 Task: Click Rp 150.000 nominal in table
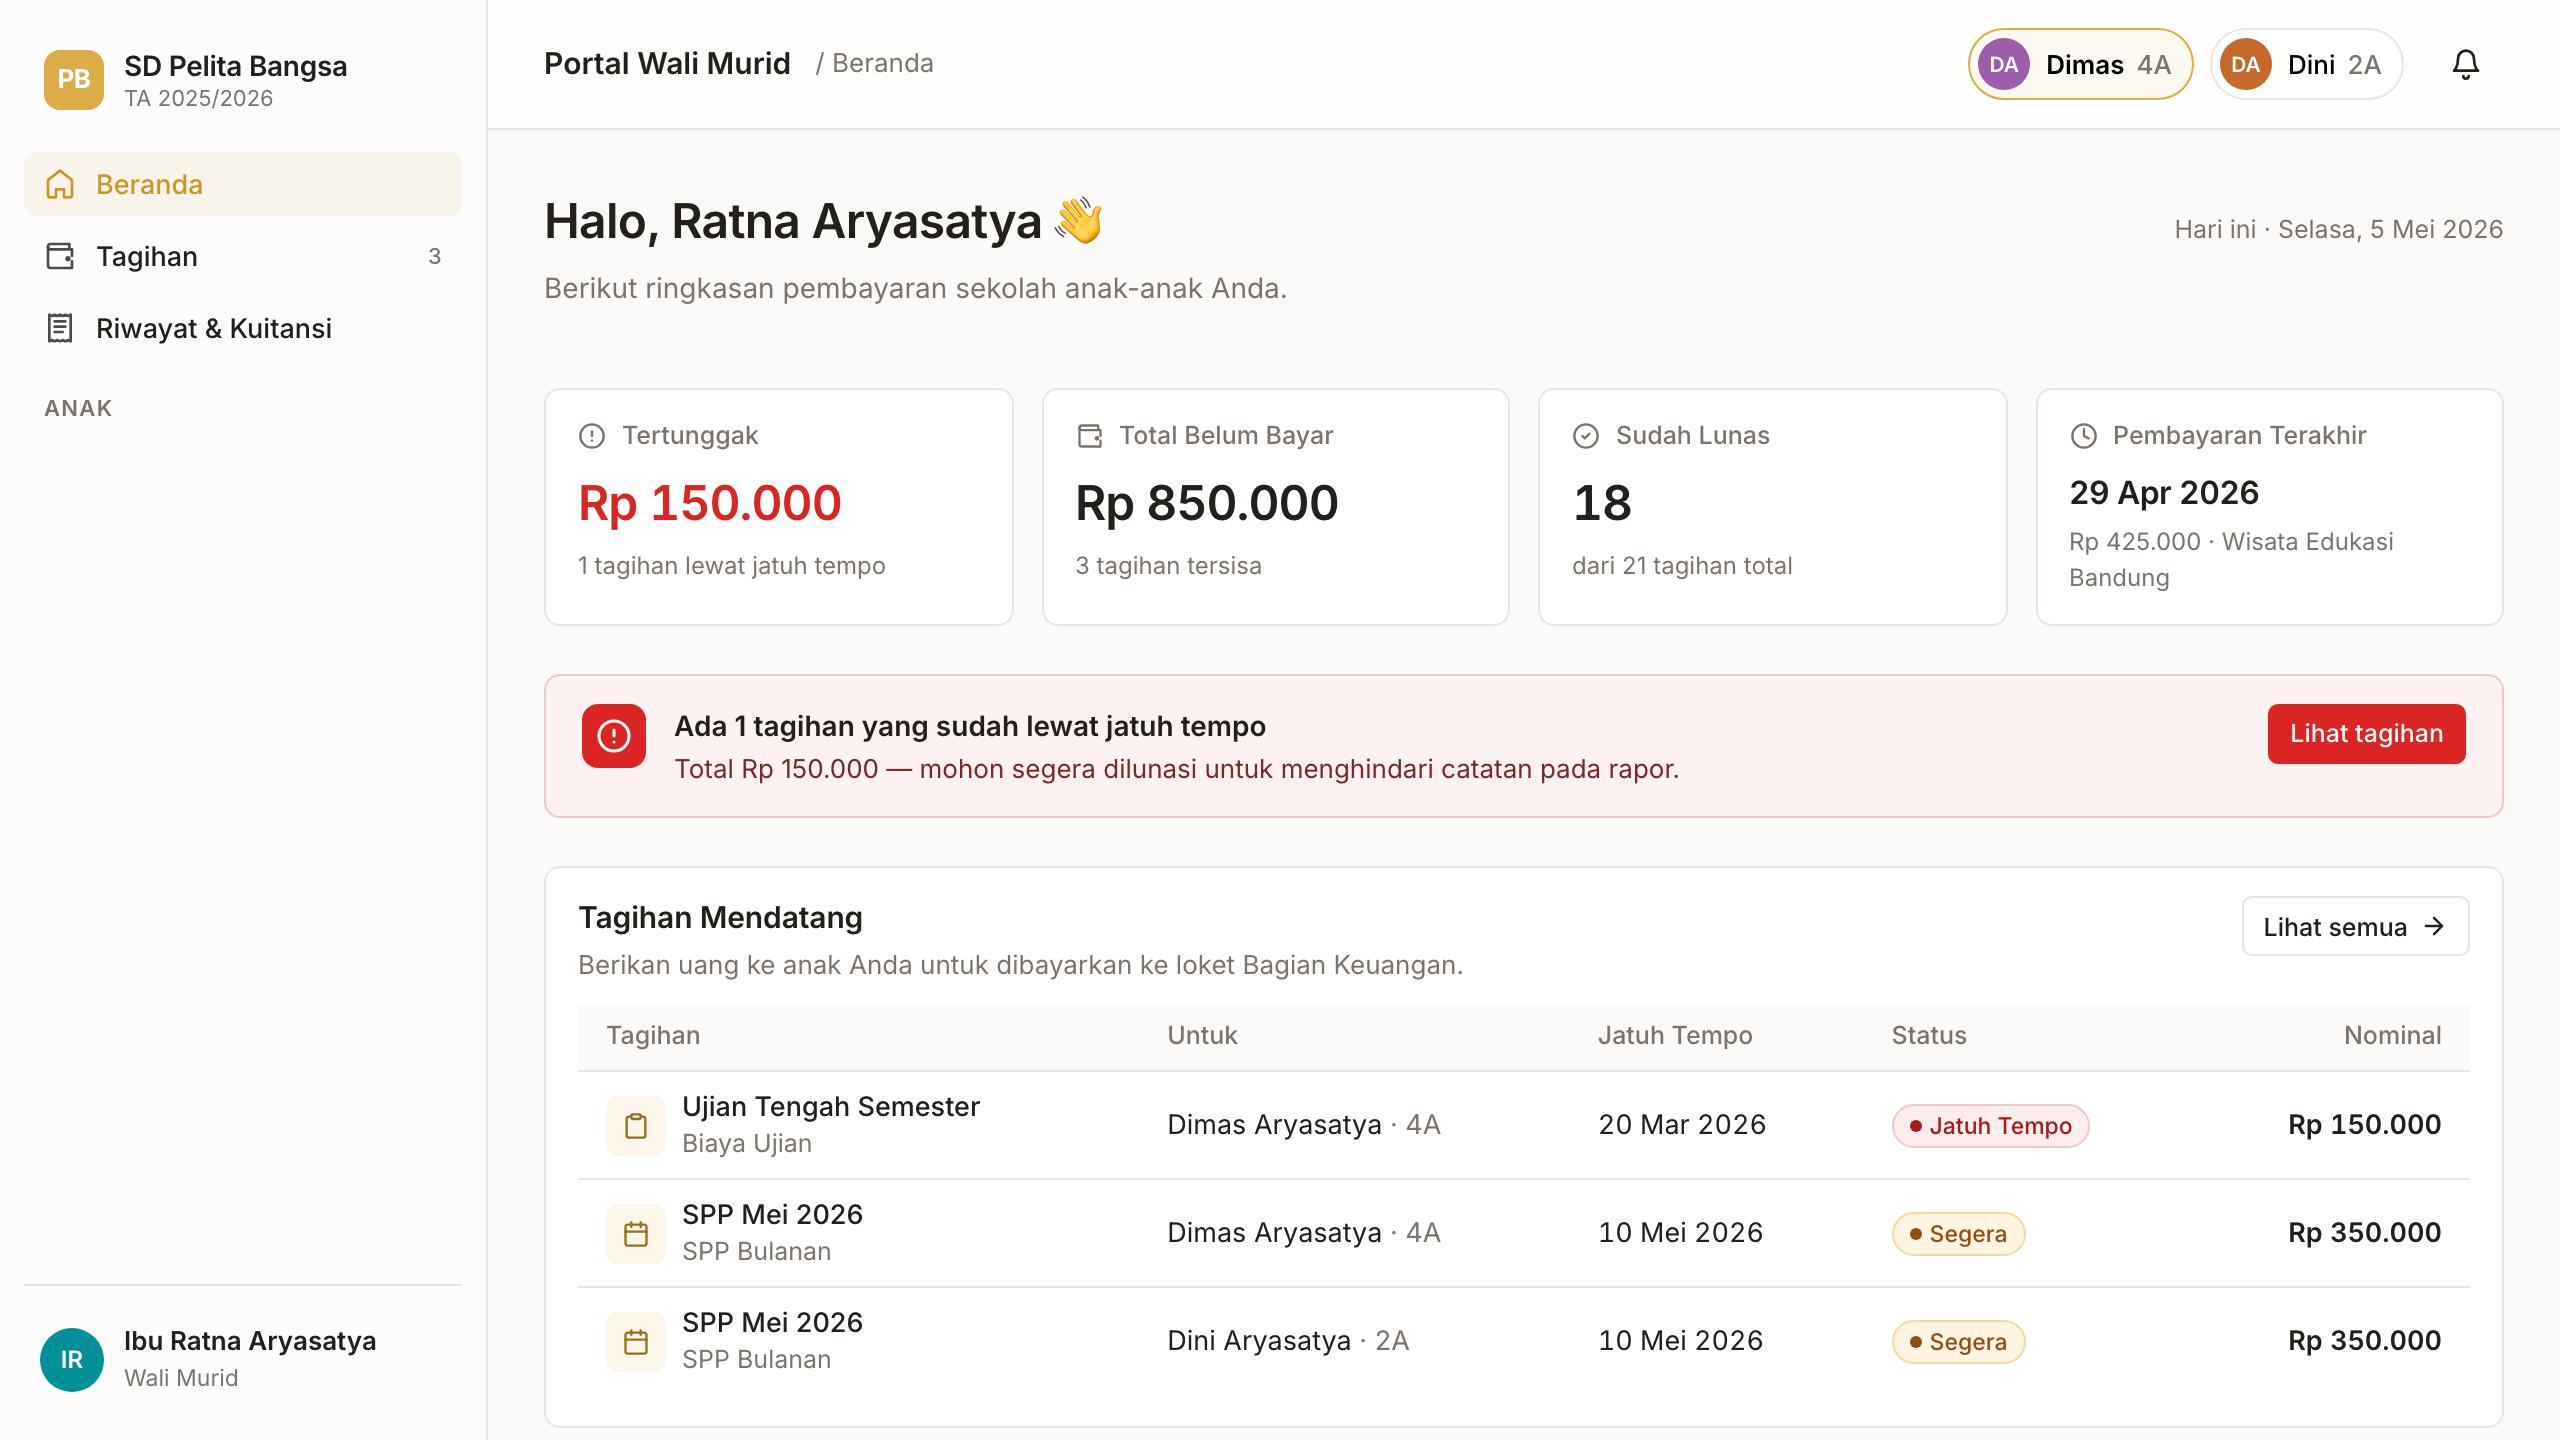(2364, 1125)
